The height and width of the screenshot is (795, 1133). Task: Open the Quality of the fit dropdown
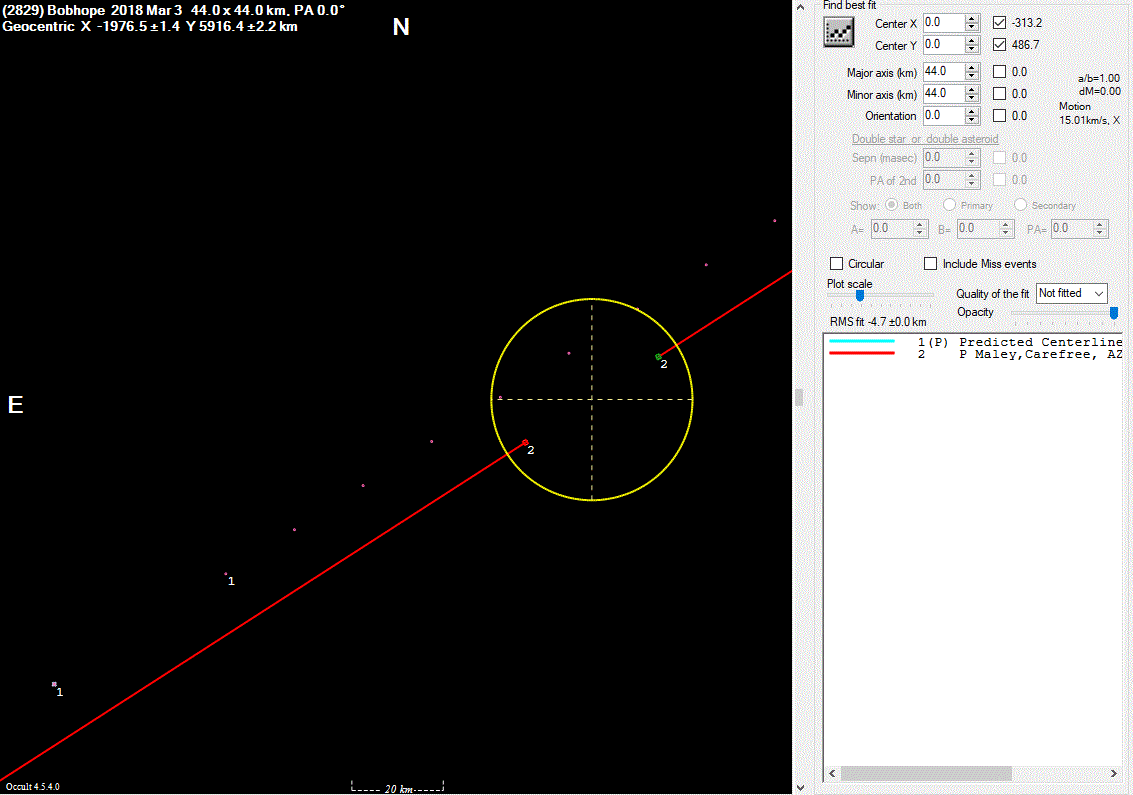point(1071,293)
